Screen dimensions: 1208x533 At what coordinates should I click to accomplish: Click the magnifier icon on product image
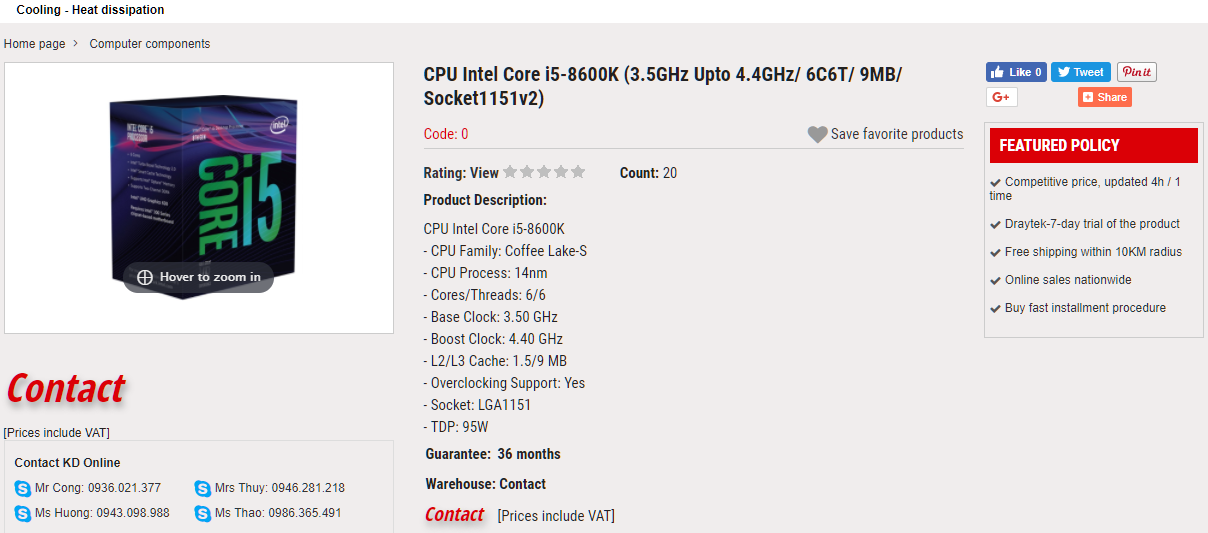[145, 277]
